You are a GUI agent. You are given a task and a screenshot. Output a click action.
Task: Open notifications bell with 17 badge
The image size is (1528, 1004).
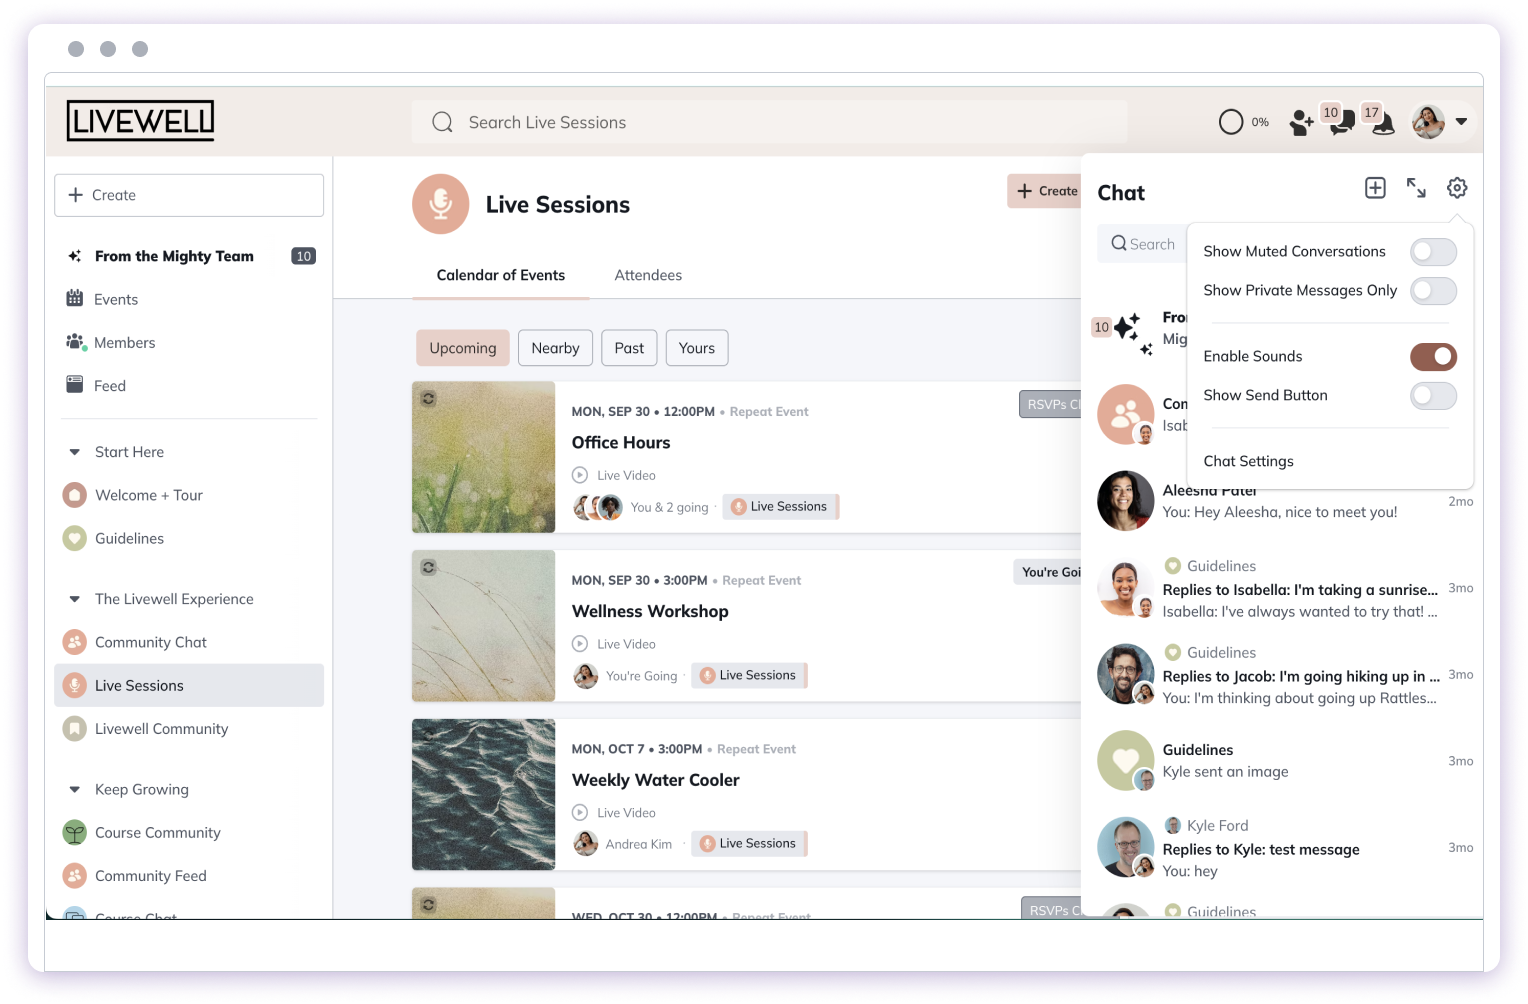point(1382,122)
